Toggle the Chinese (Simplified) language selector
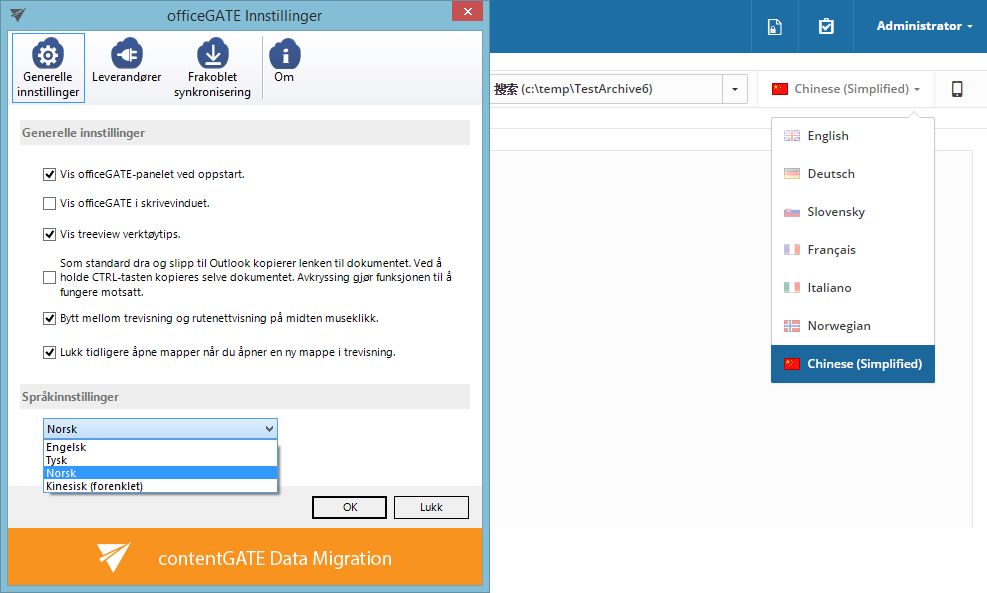This screenshot has height=593, width=987. [846, 89]
